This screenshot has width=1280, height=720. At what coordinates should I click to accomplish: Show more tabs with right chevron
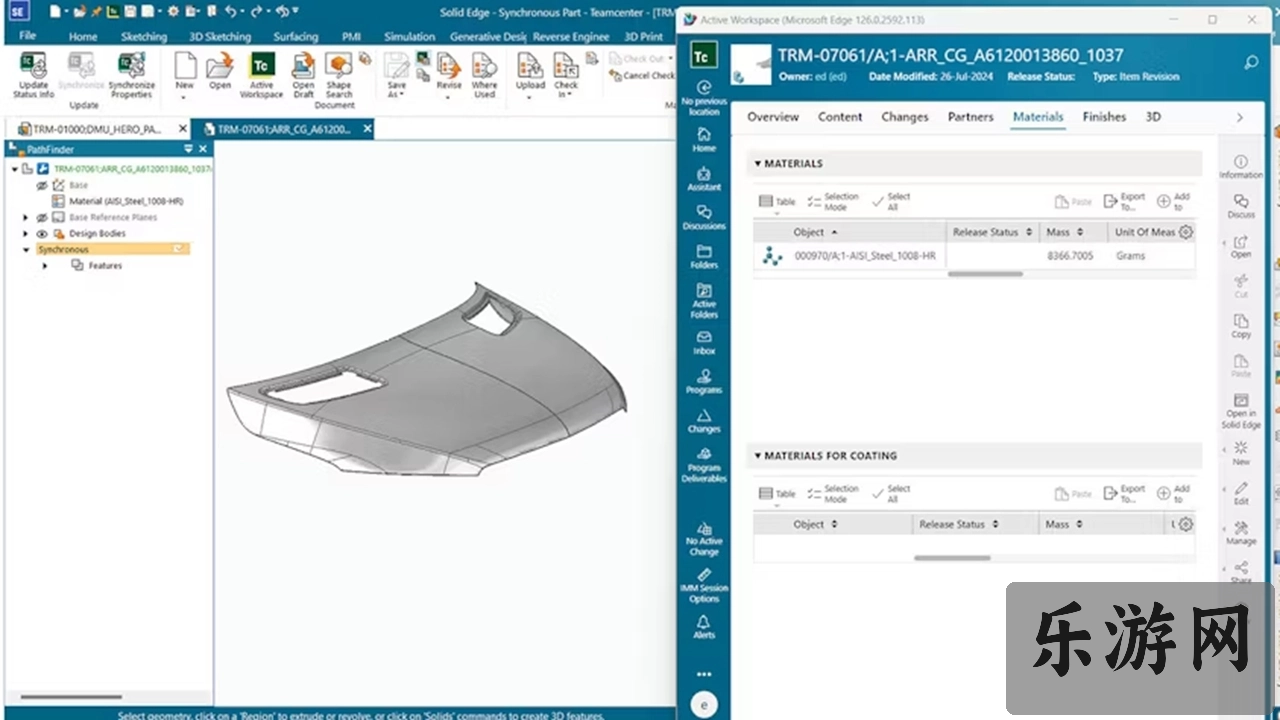pyautogui.click(x=1239, y=117)
